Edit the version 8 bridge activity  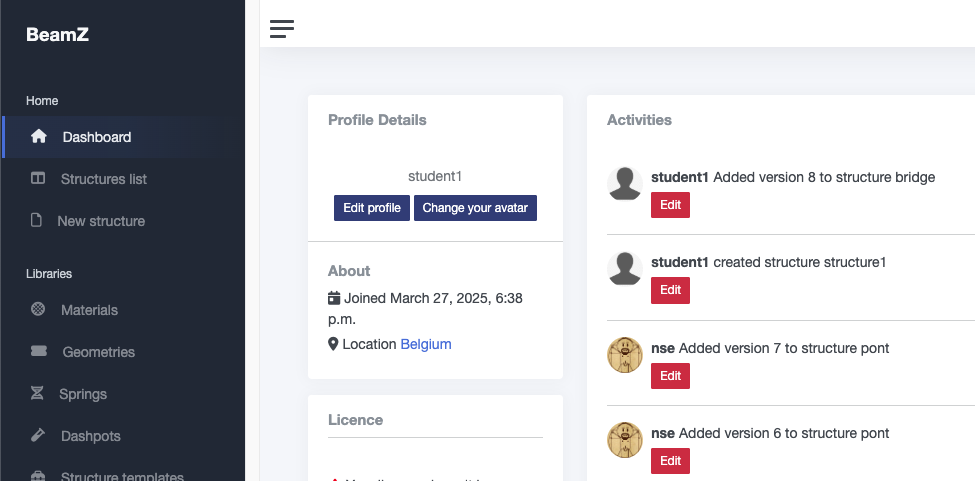coord(670,205)
